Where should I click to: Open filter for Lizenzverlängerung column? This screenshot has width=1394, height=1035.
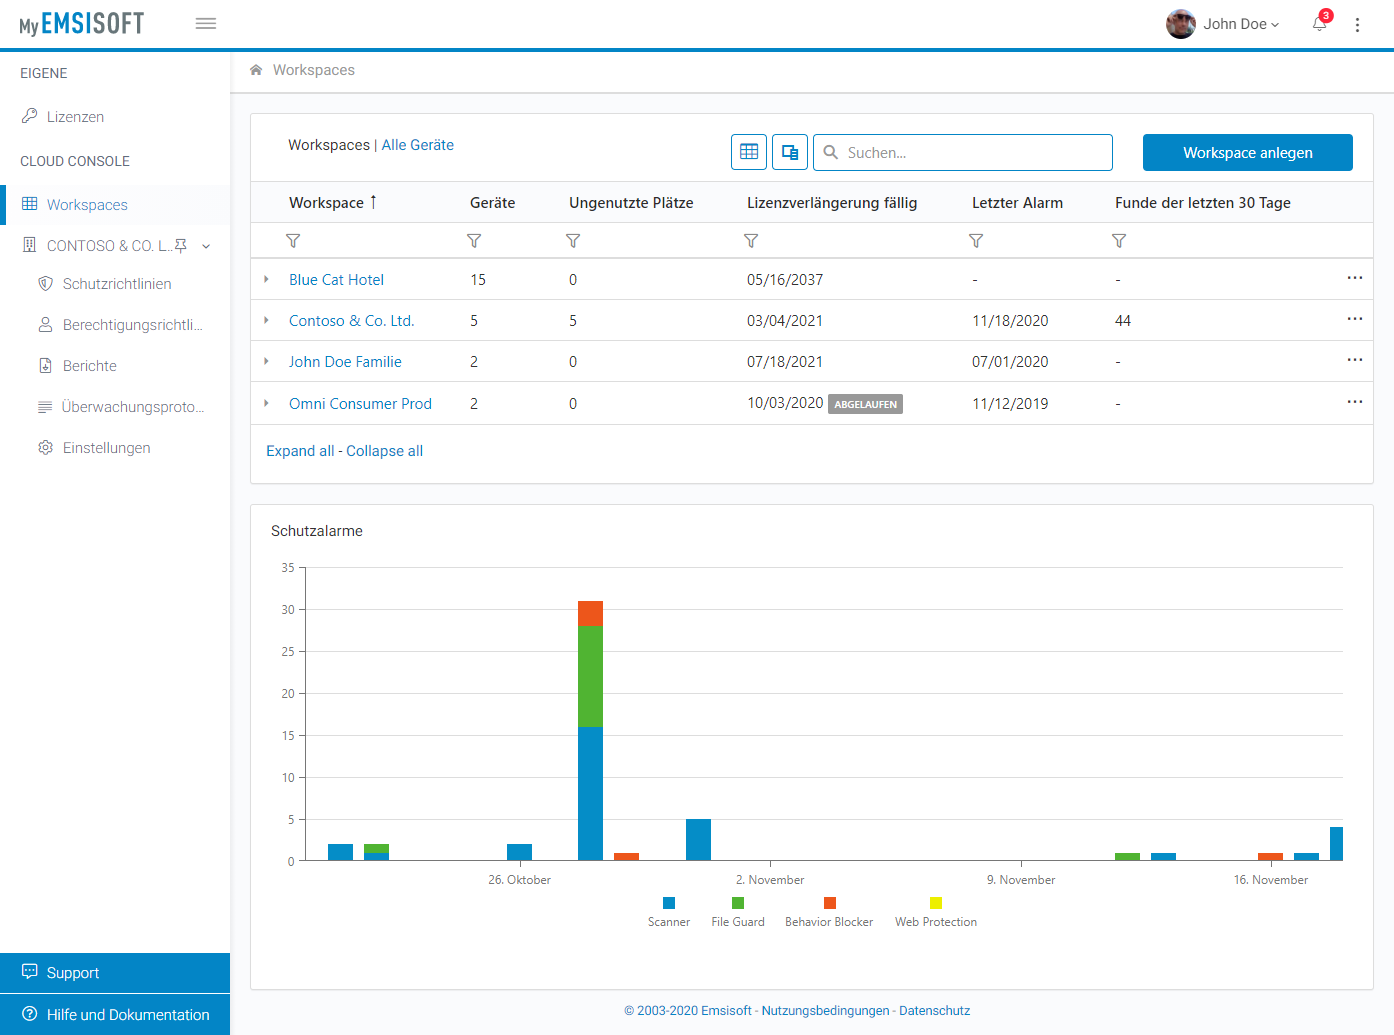751,241
